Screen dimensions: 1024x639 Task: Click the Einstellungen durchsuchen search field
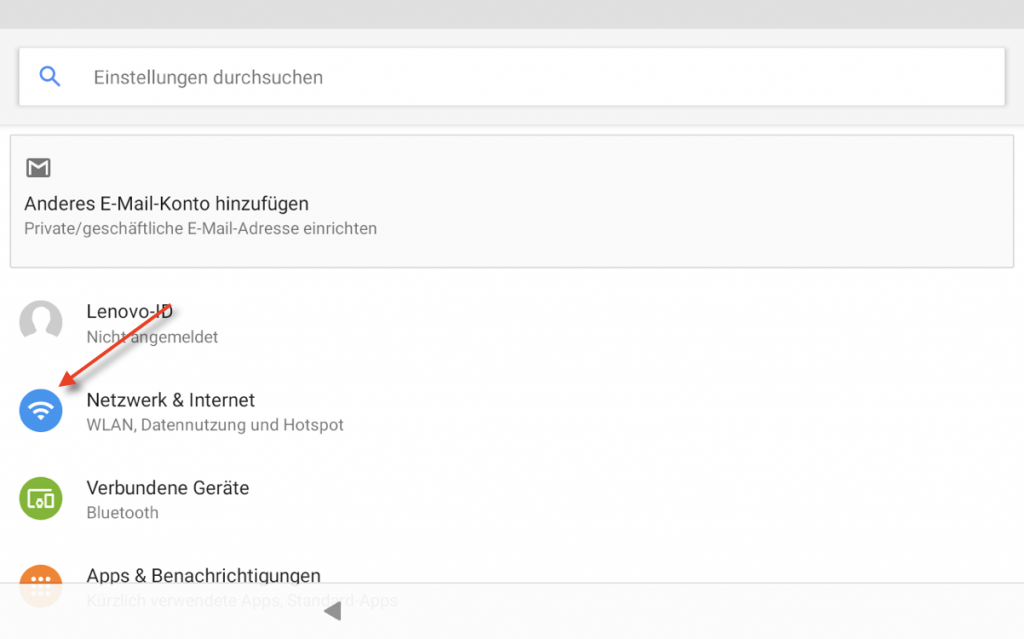click(x=208, y=77)
